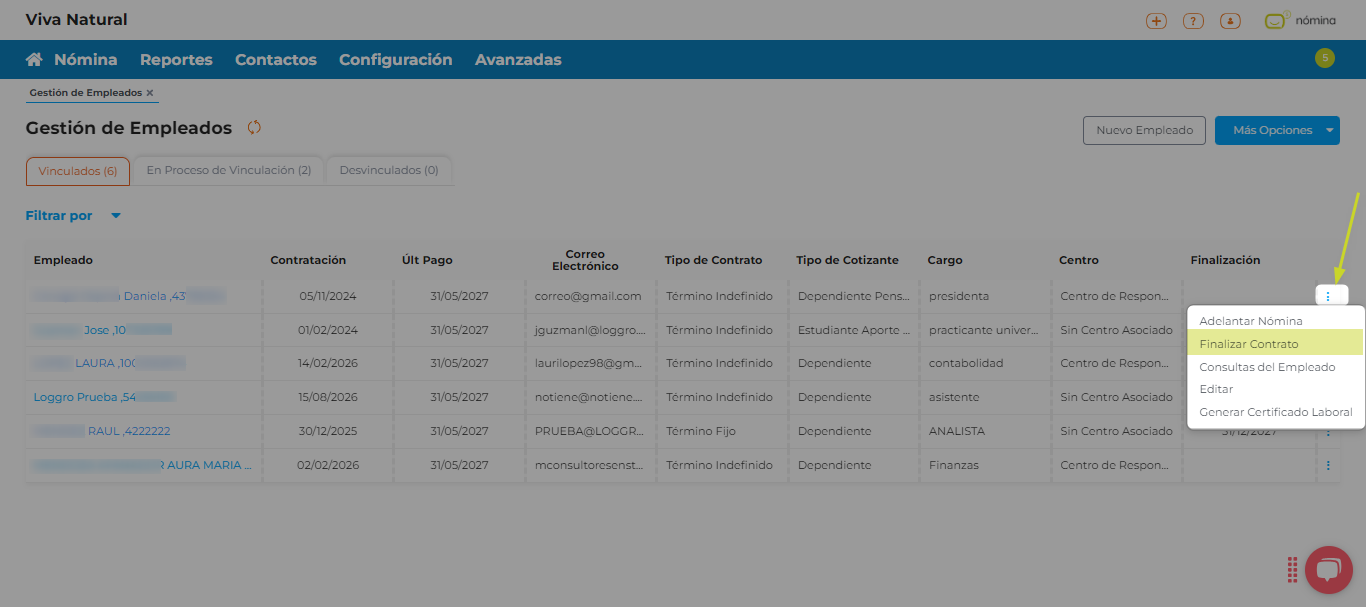This screenshot has width=1366, height=607.
Task: Click the Centro column header
Action: 1079,260
